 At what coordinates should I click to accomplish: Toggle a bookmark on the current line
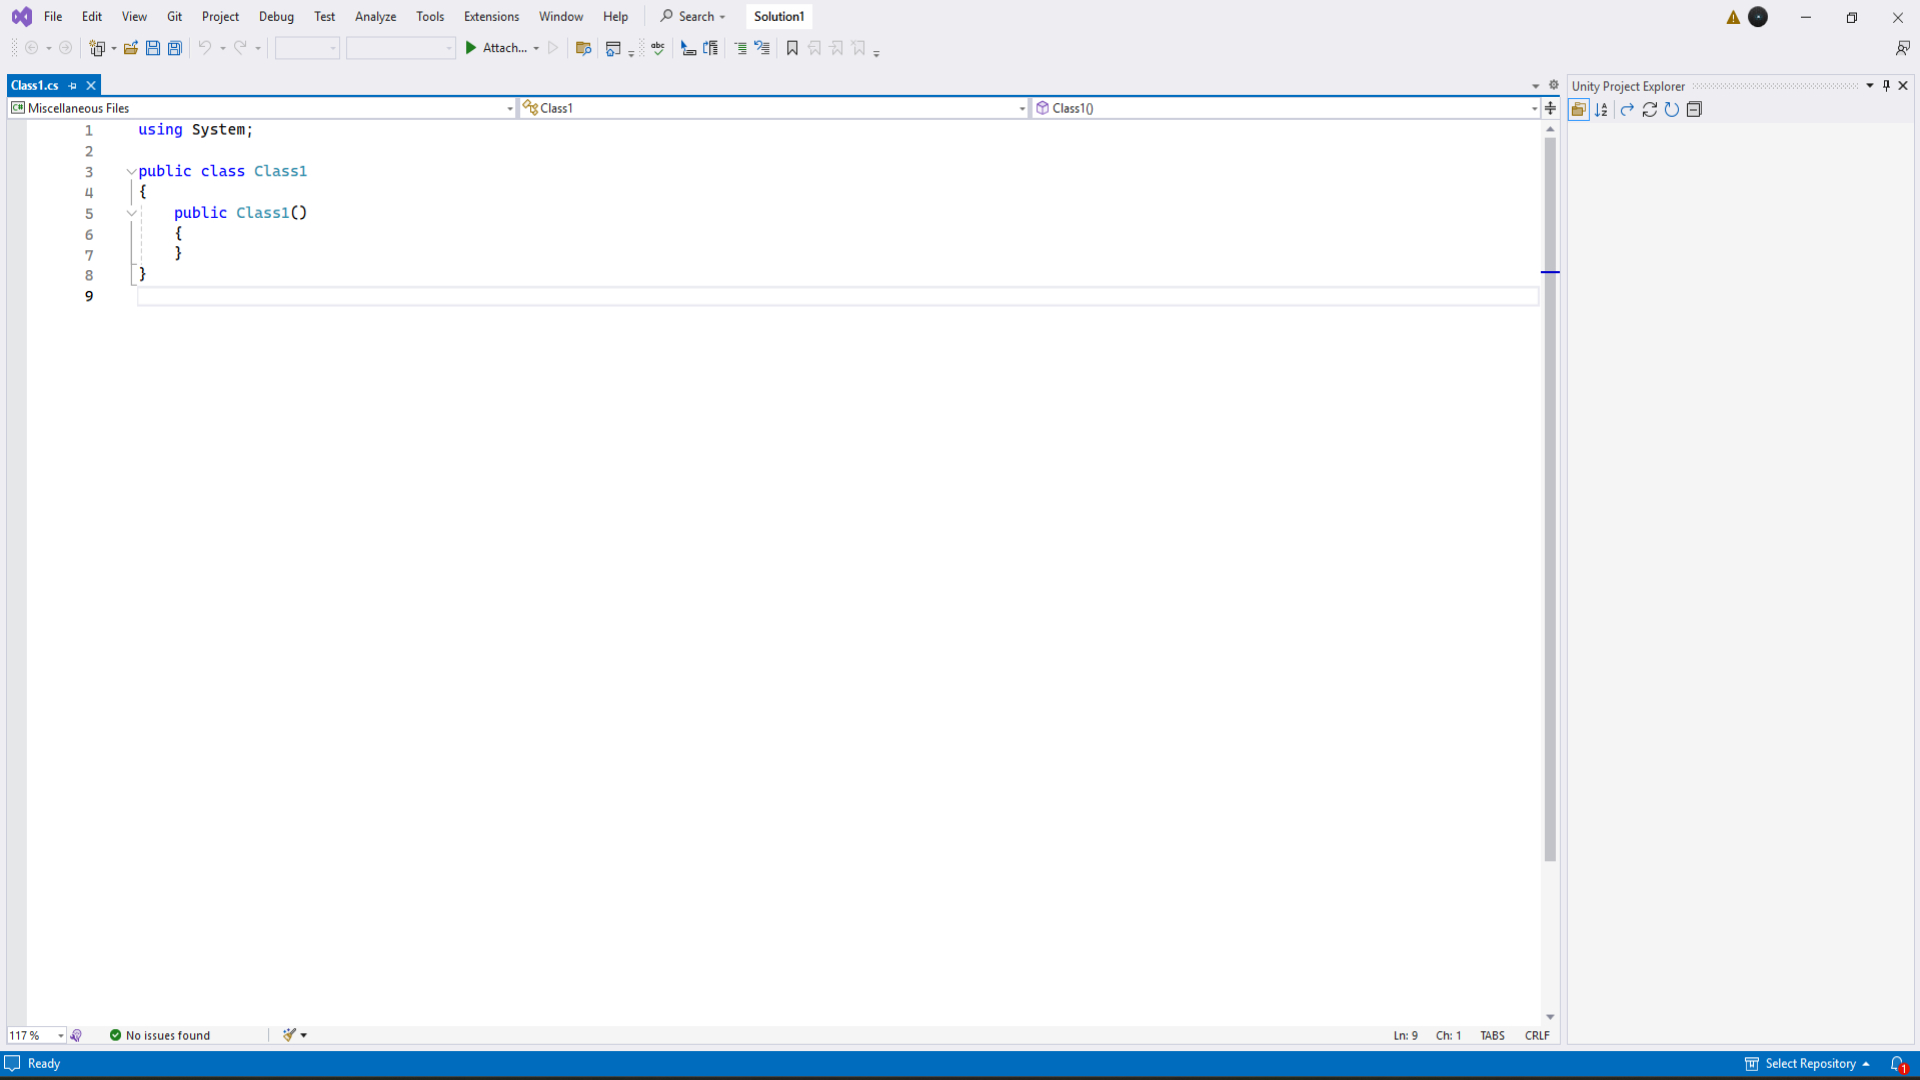coord(792,48)
